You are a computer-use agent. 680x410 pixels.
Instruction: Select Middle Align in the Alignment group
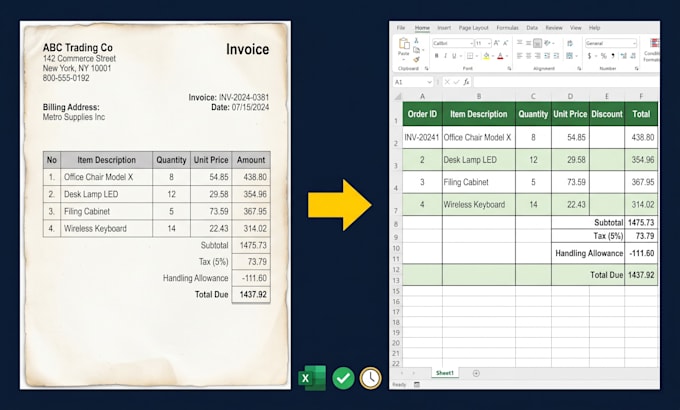coord(528,43)
